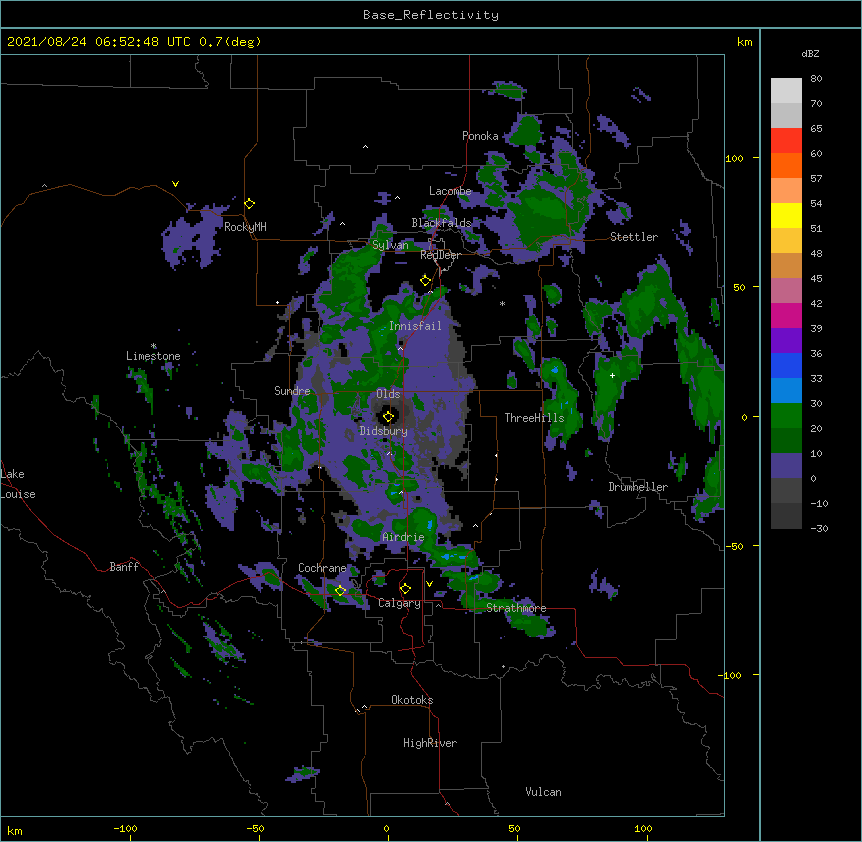This screenshot has width=862, height=842.
Task: Click the 80 value in the dBZ legend
Action: coord(816,79)
